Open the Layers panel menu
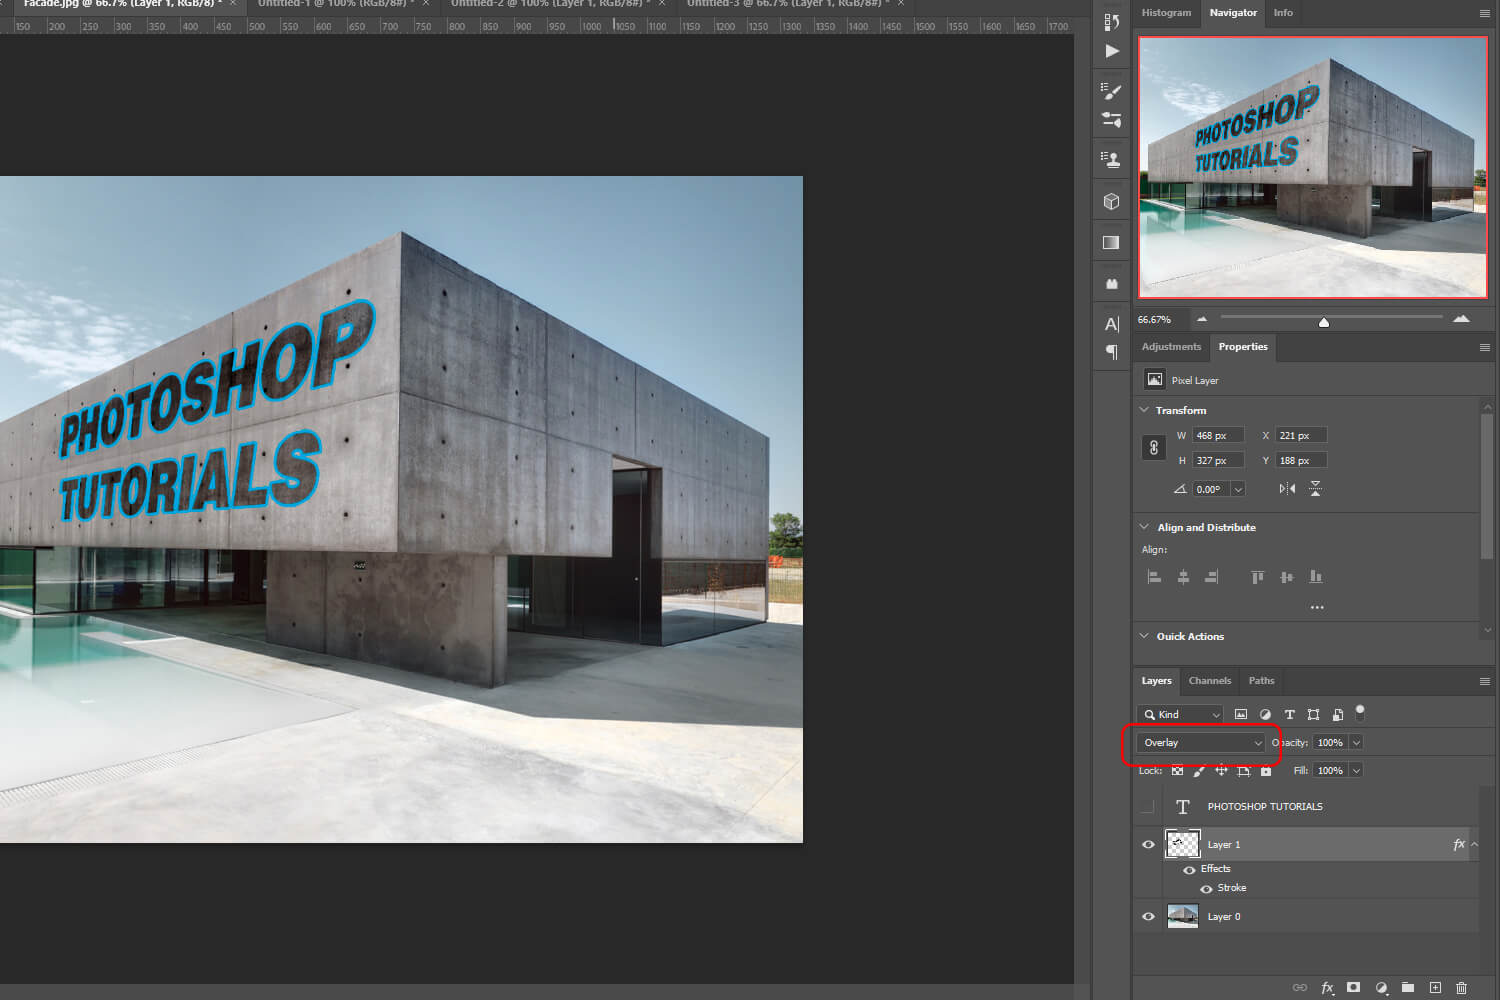Image resolution: width=1500 pixels, height=1000 pixels. pos(1486,681)
